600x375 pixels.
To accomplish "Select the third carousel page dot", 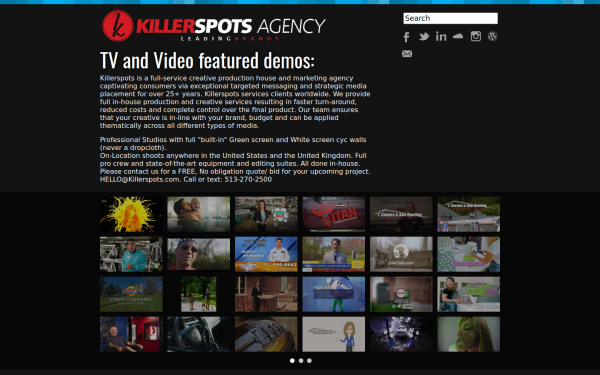I will pos(309,360).
